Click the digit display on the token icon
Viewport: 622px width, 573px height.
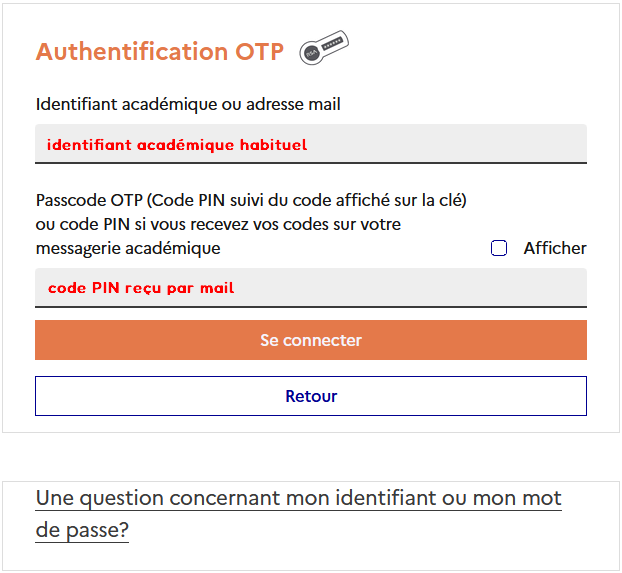[332, 43]
